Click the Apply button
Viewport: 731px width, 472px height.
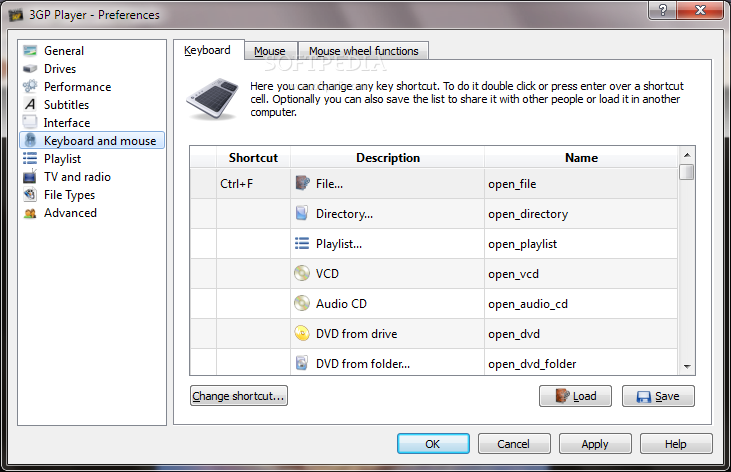click(x=595, y=444)
